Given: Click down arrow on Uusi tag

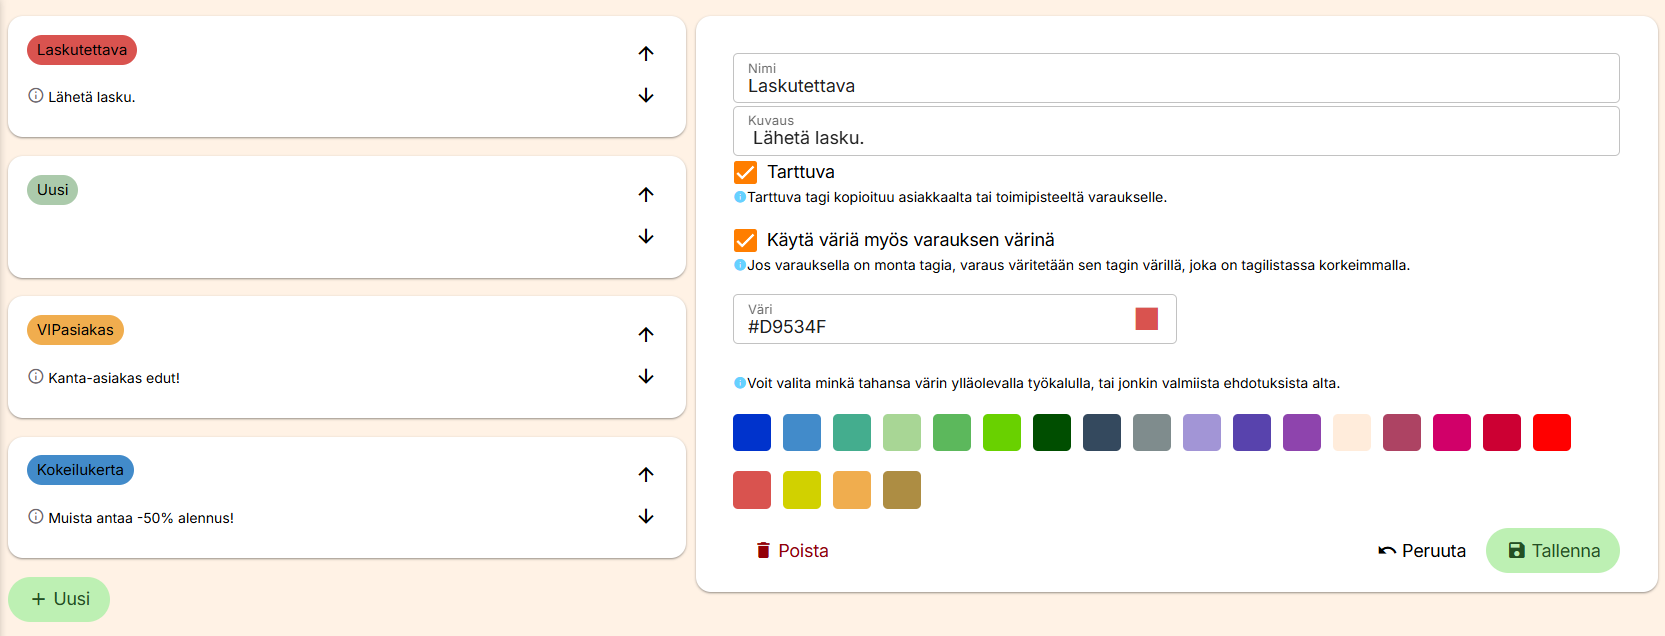Looking at the screenshot, I should (x=646, y=236).
